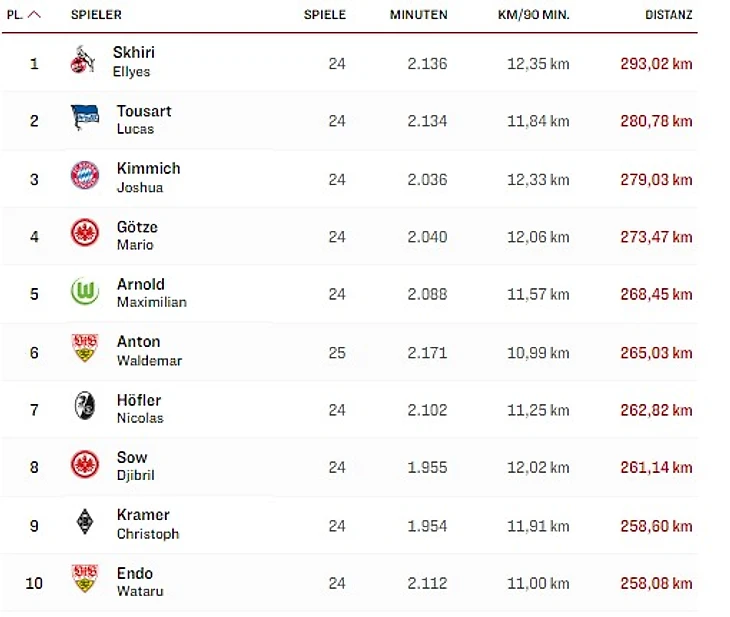This screenshot has height=617, width=730.
Task: Click the SC Freiburg logo beside Höfler
Action: point(85,407)
